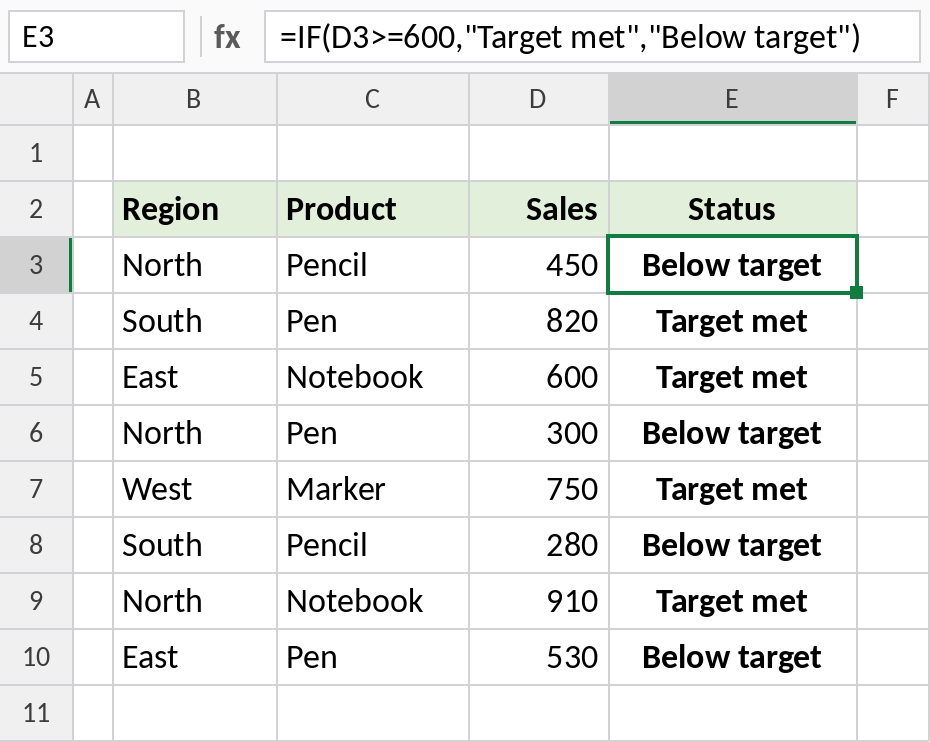Click South in row 4
Screen dimensions: 930x742
click(x=195, y=321)
